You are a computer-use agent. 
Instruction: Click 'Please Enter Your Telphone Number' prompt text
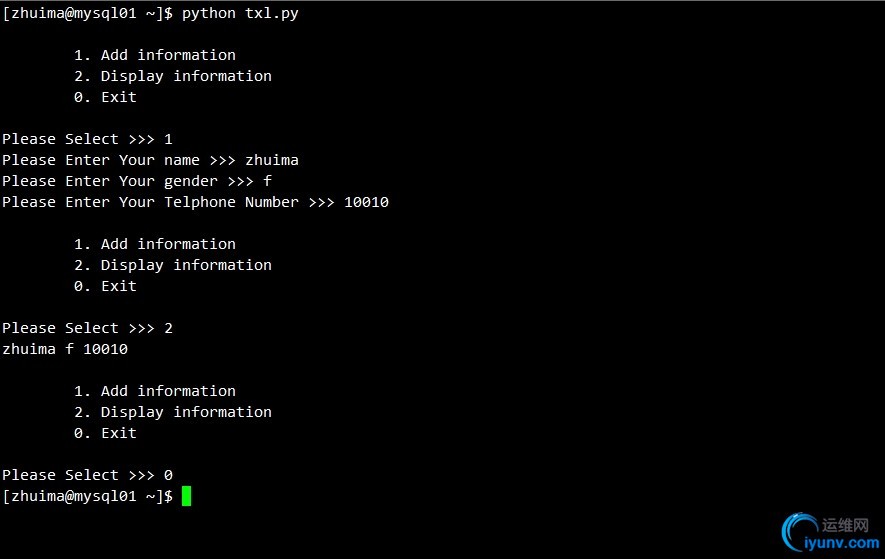[x=150, y=202]
